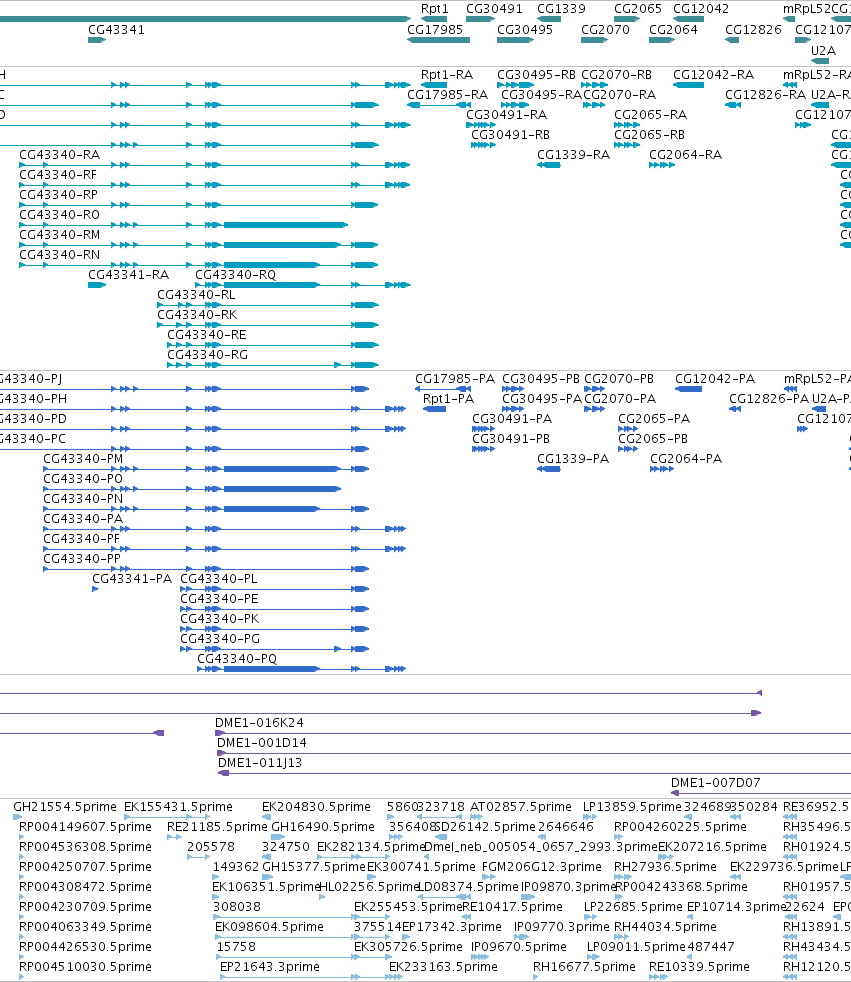
Task: Click the CG43341-PA protein label
Action: tap(132, 579)
